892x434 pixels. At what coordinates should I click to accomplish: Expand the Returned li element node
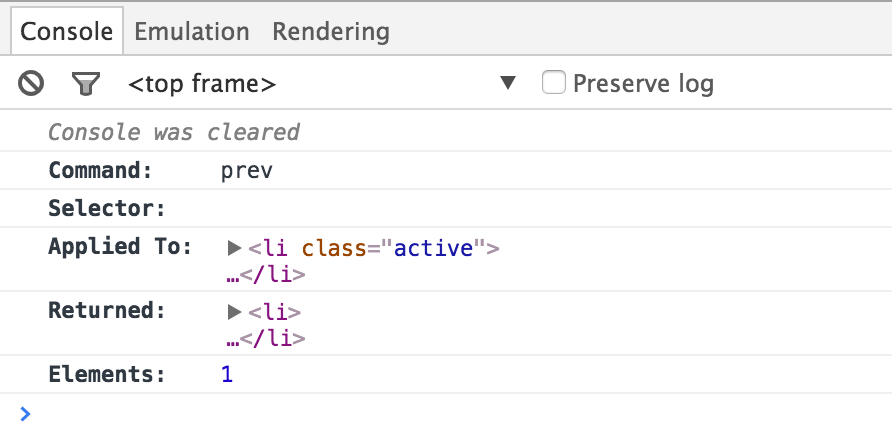point(235,311)
